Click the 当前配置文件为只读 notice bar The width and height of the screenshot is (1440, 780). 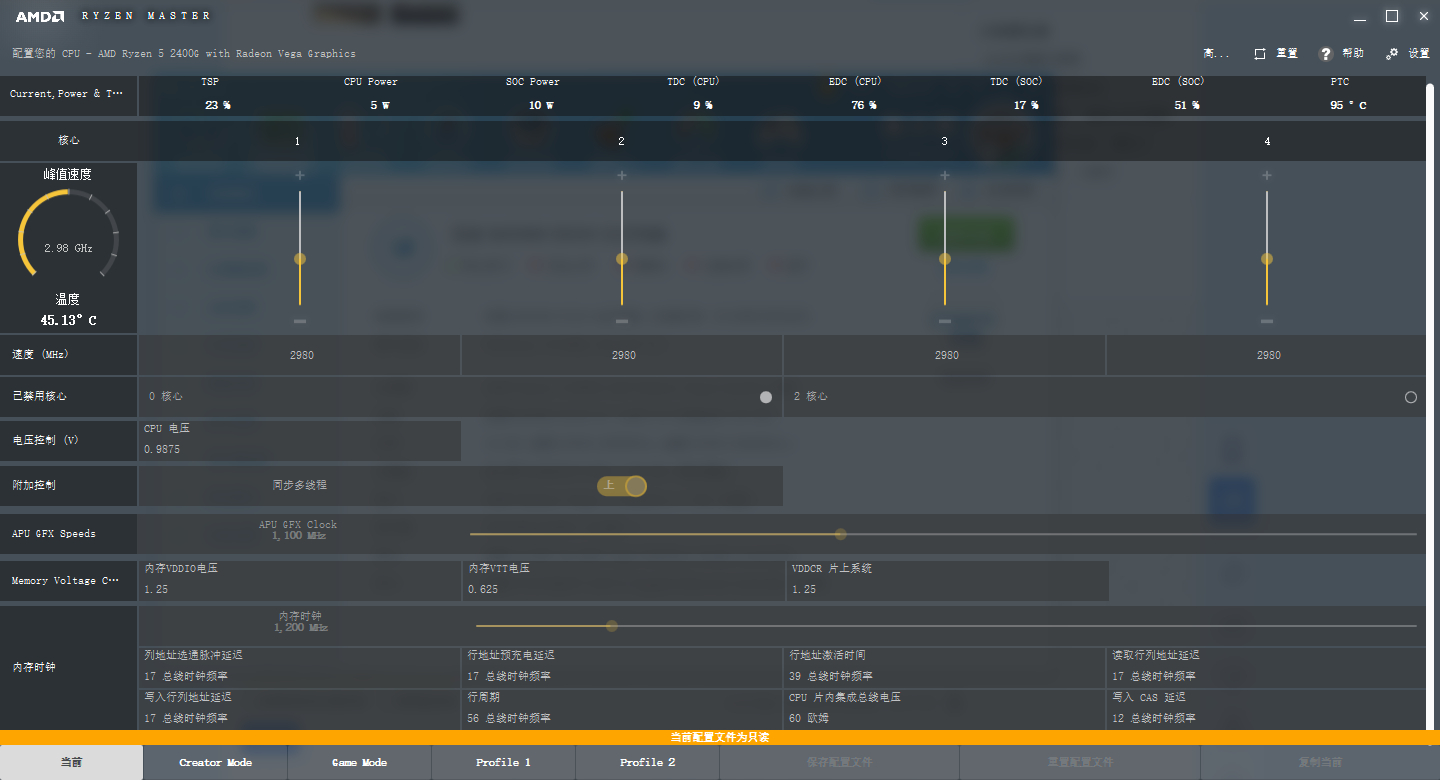[720, 737]
